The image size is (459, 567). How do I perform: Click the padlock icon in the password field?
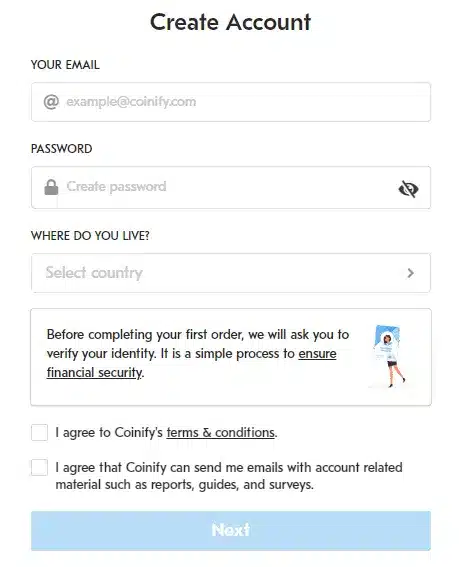(51, 187)
